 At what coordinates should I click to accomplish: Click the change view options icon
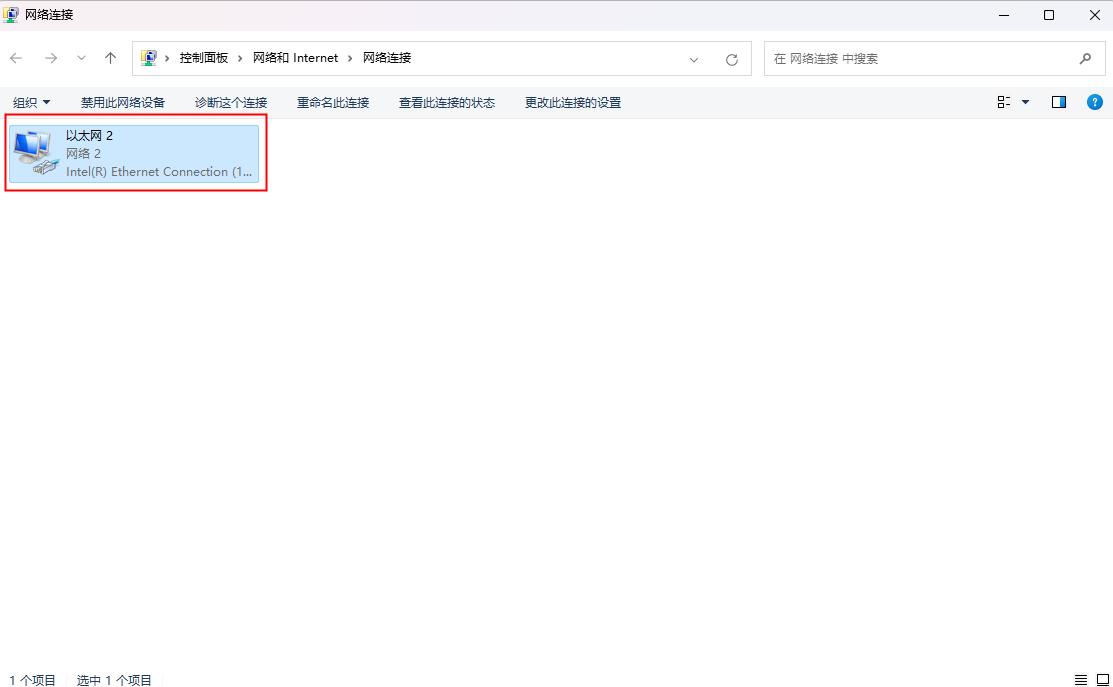coord(1008,101)
